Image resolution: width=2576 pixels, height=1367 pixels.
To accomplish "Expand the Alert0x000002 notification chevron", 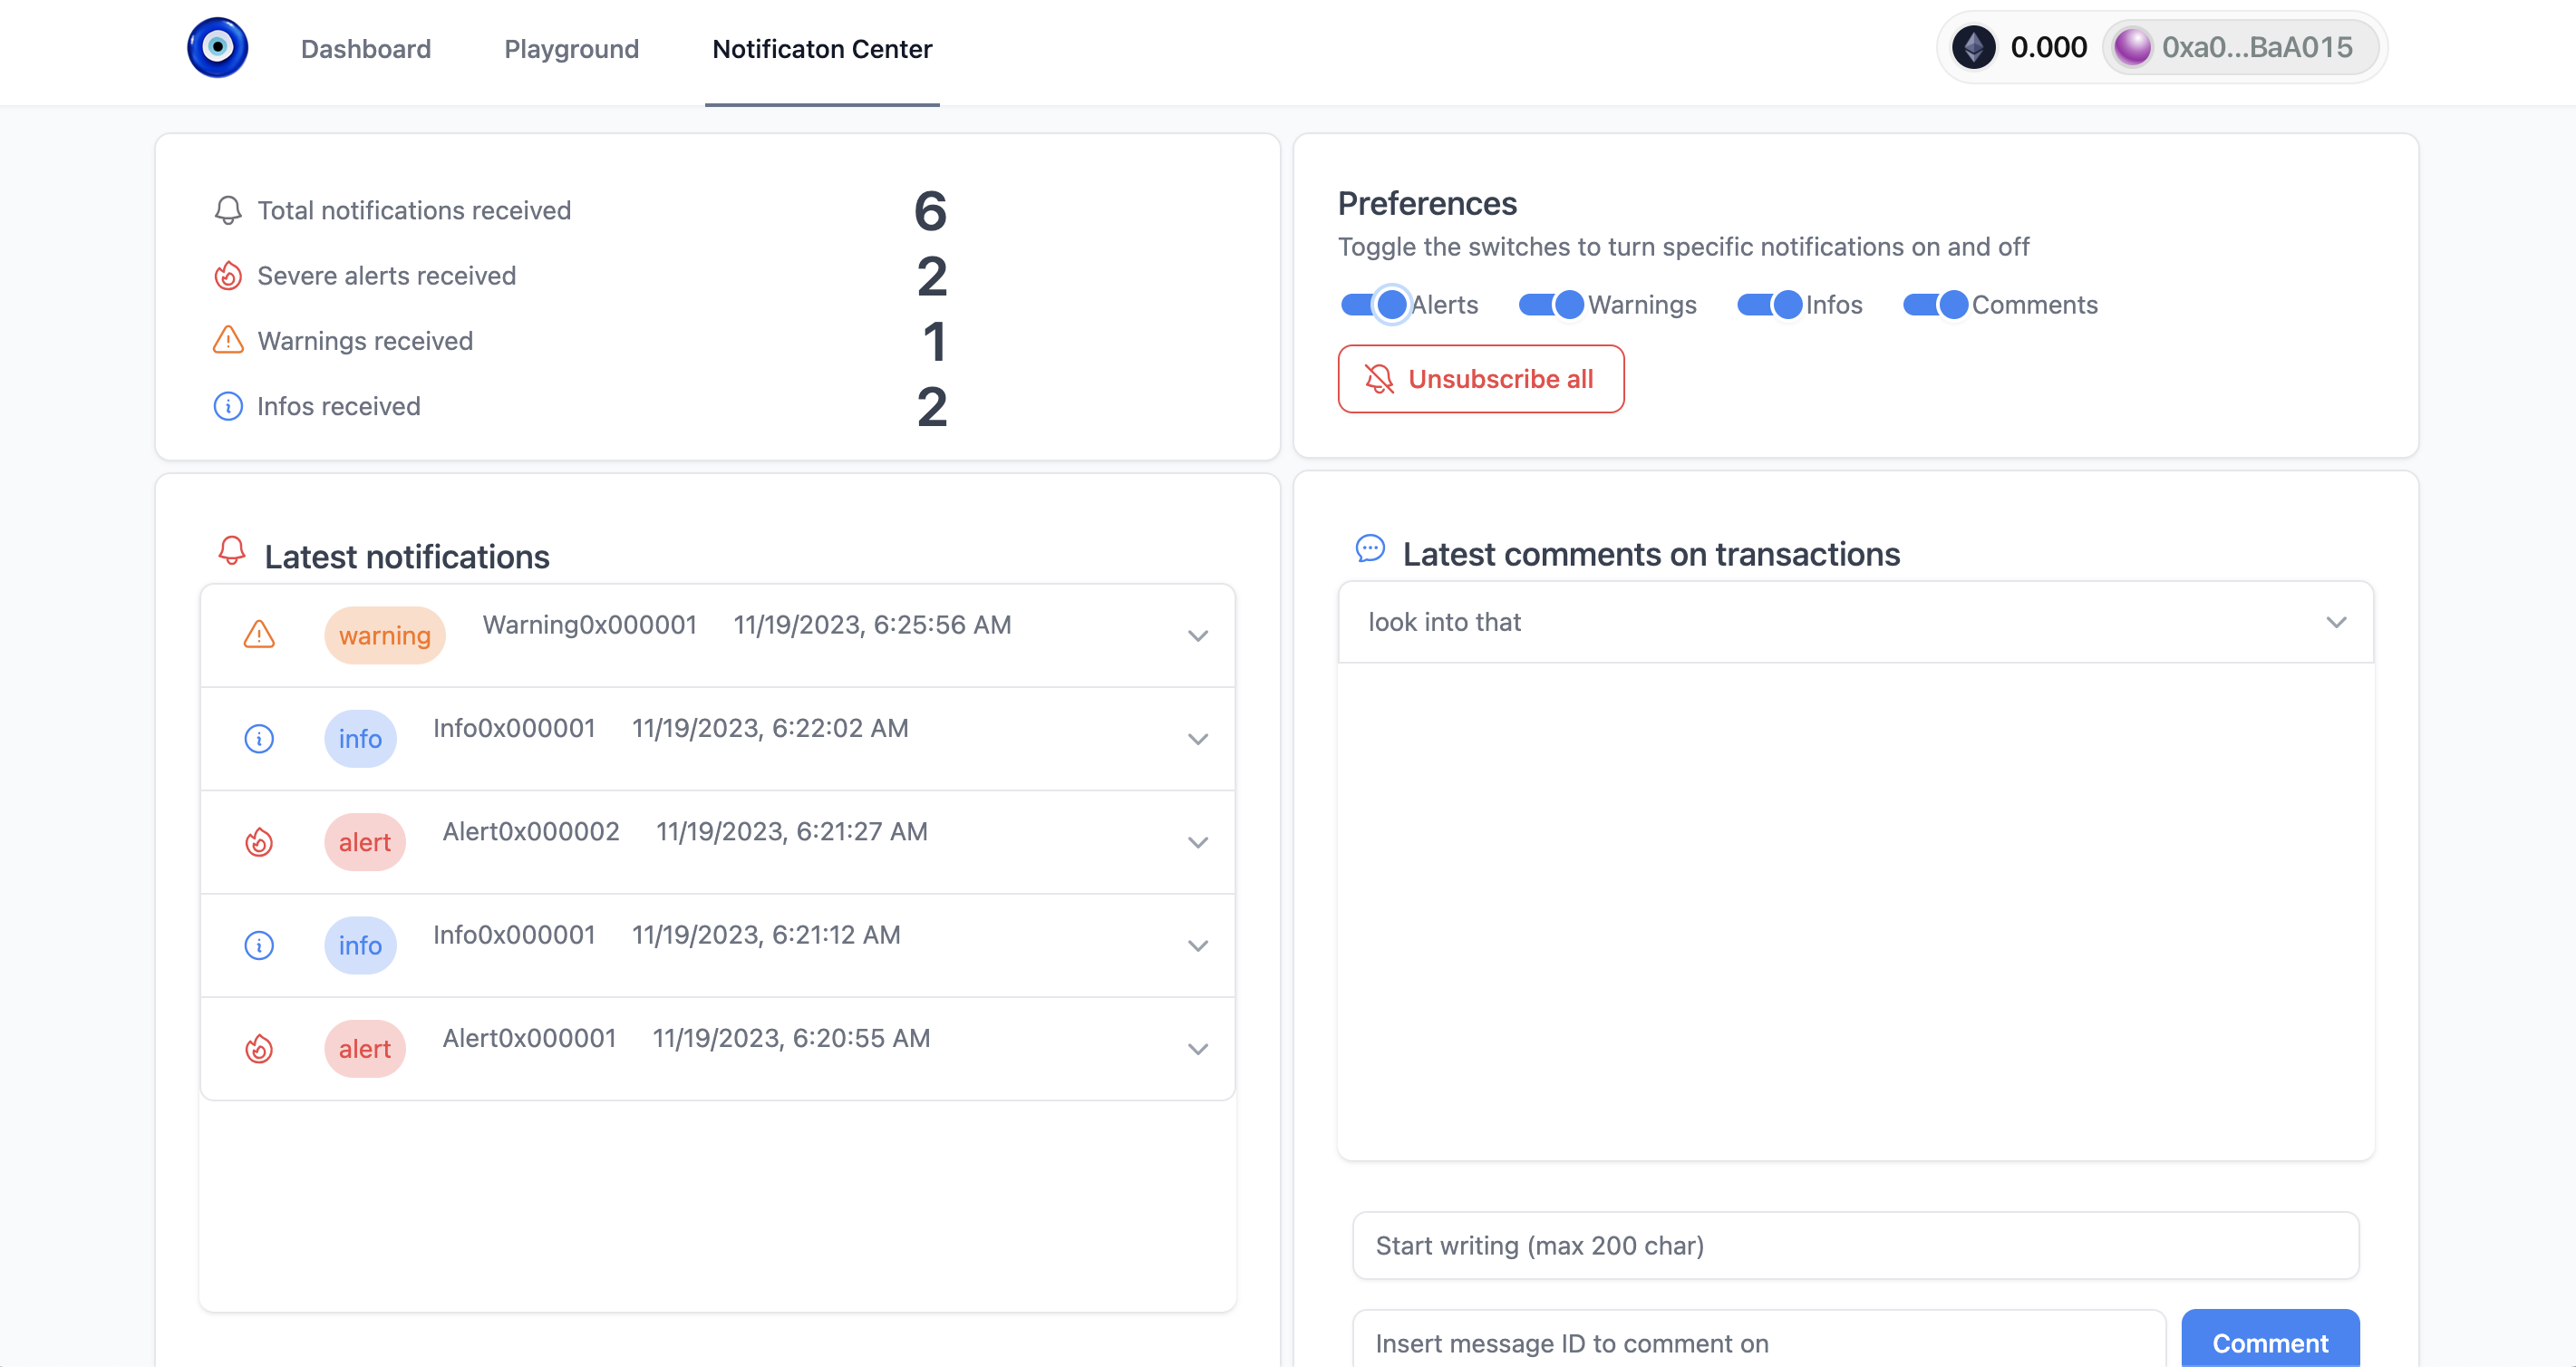I will click(1198, 842).
